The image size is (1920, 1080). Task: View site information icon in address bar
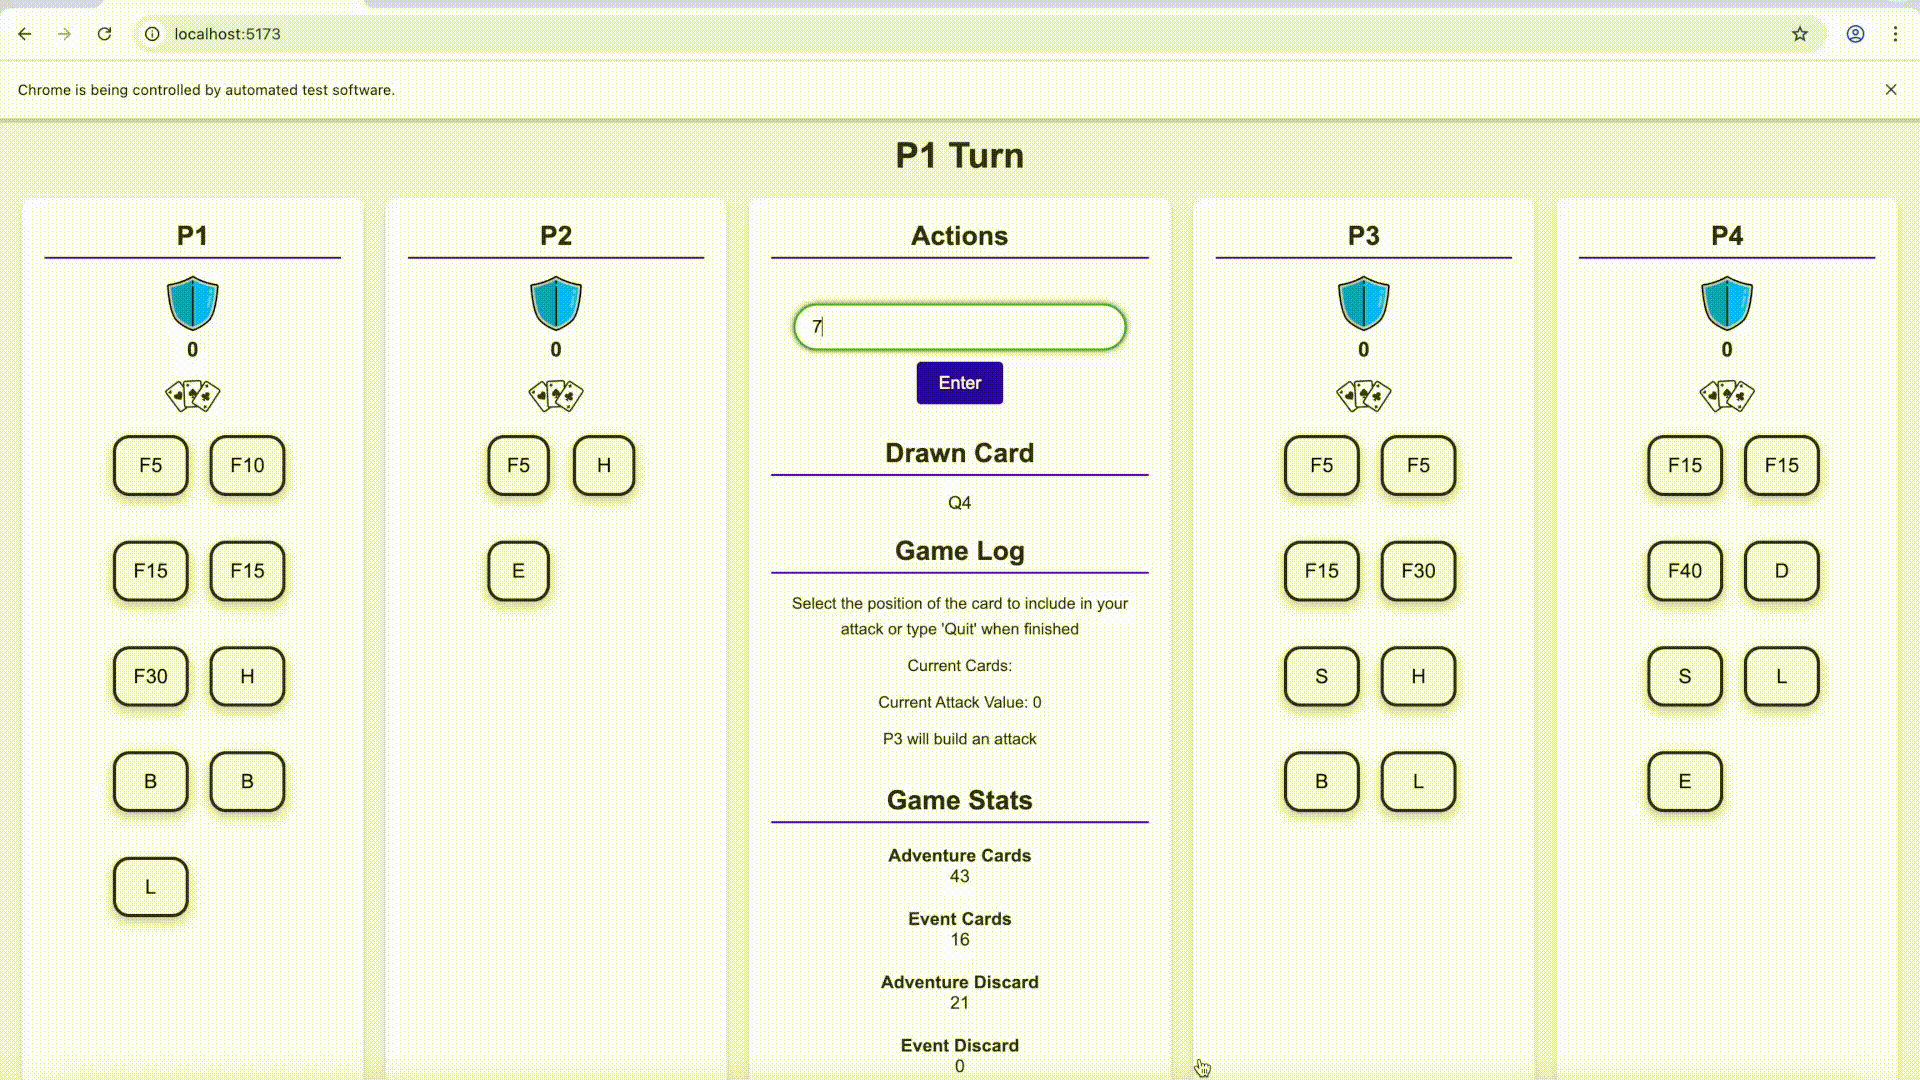(x=152, y=34)
